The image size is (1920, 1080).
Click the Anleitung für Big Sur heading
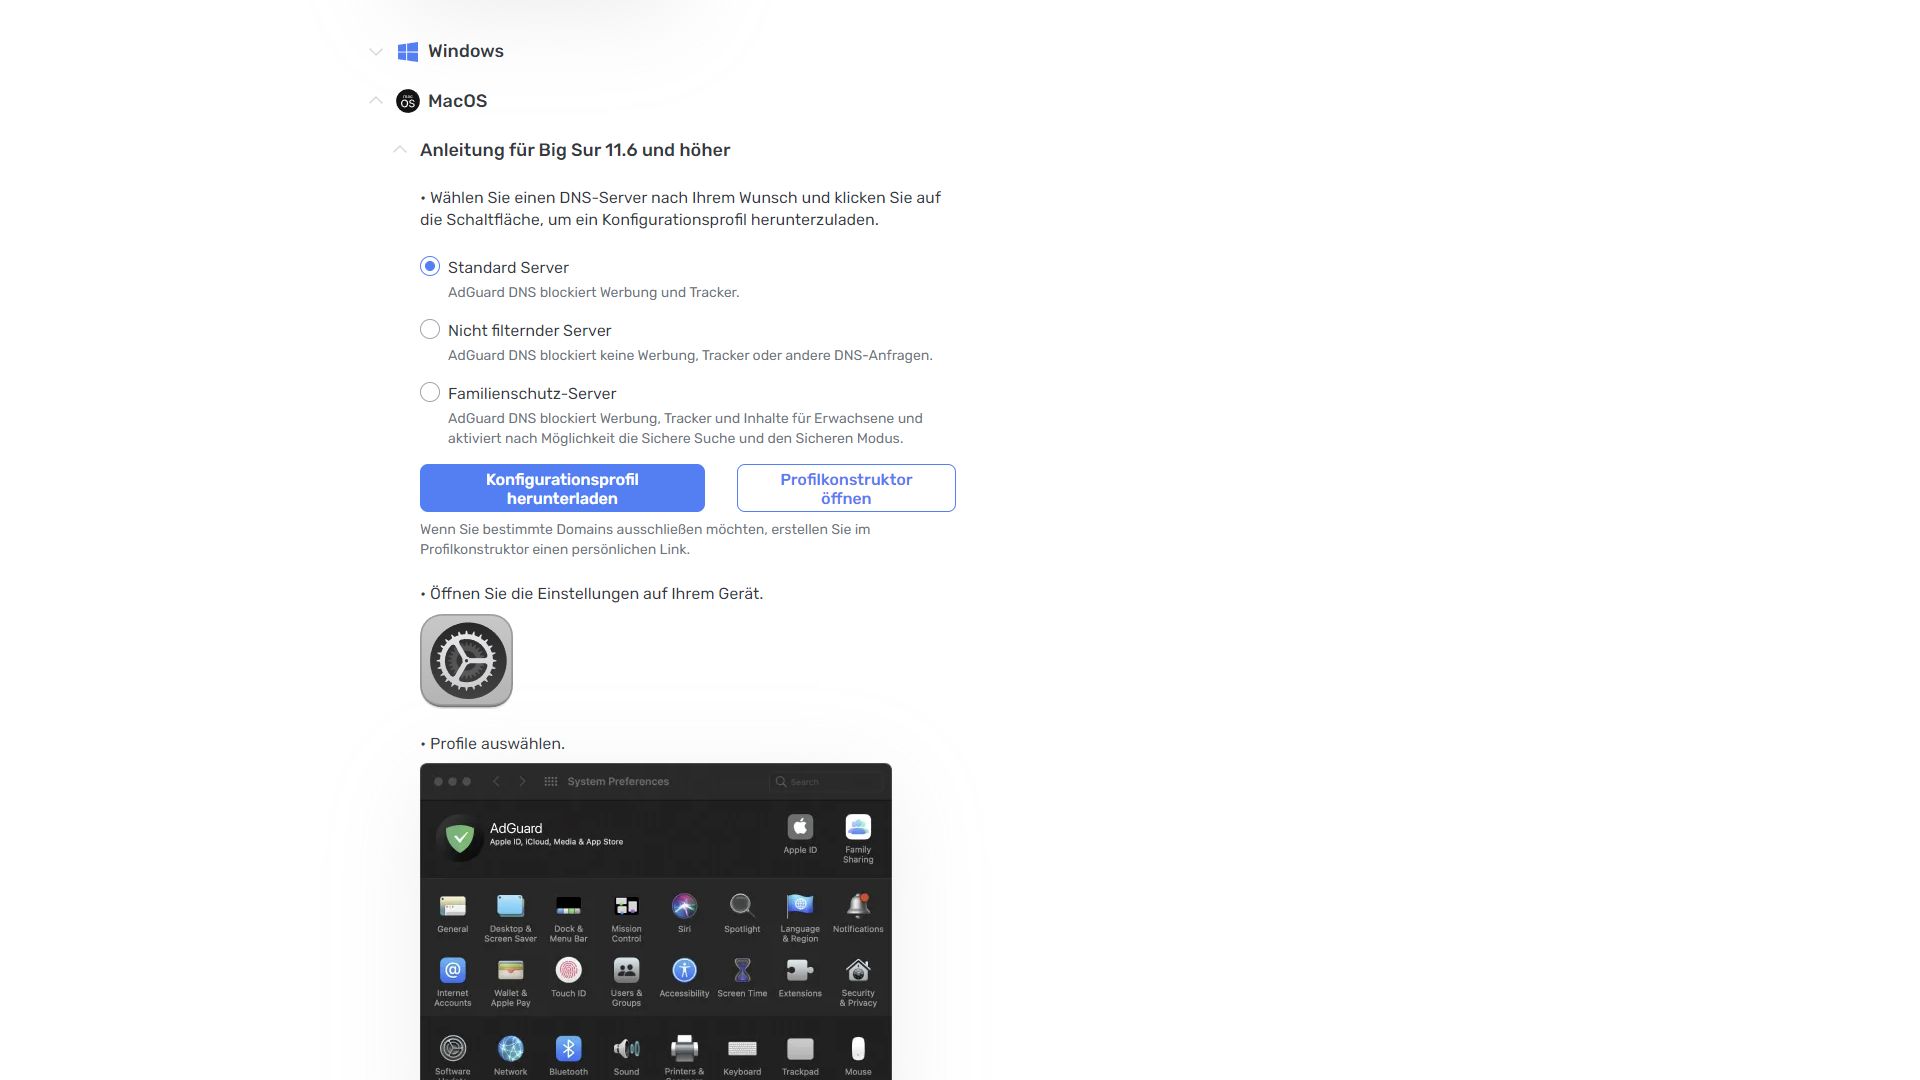(x=575, y=150)
